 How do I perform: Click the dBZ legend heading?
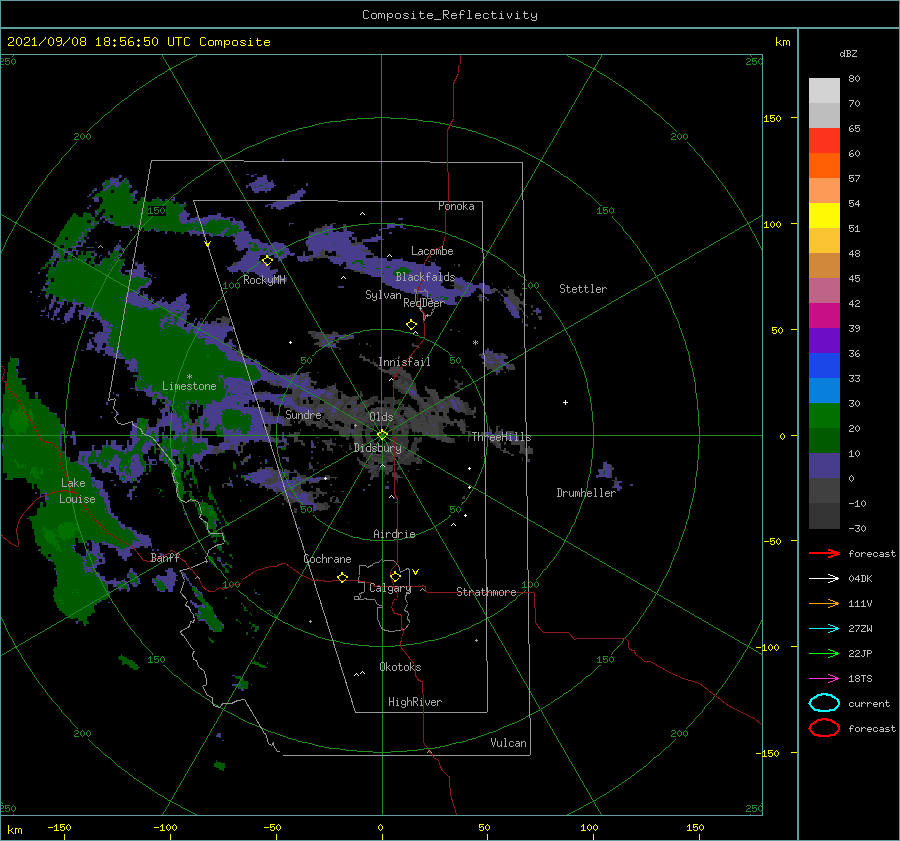click(848, 53)
